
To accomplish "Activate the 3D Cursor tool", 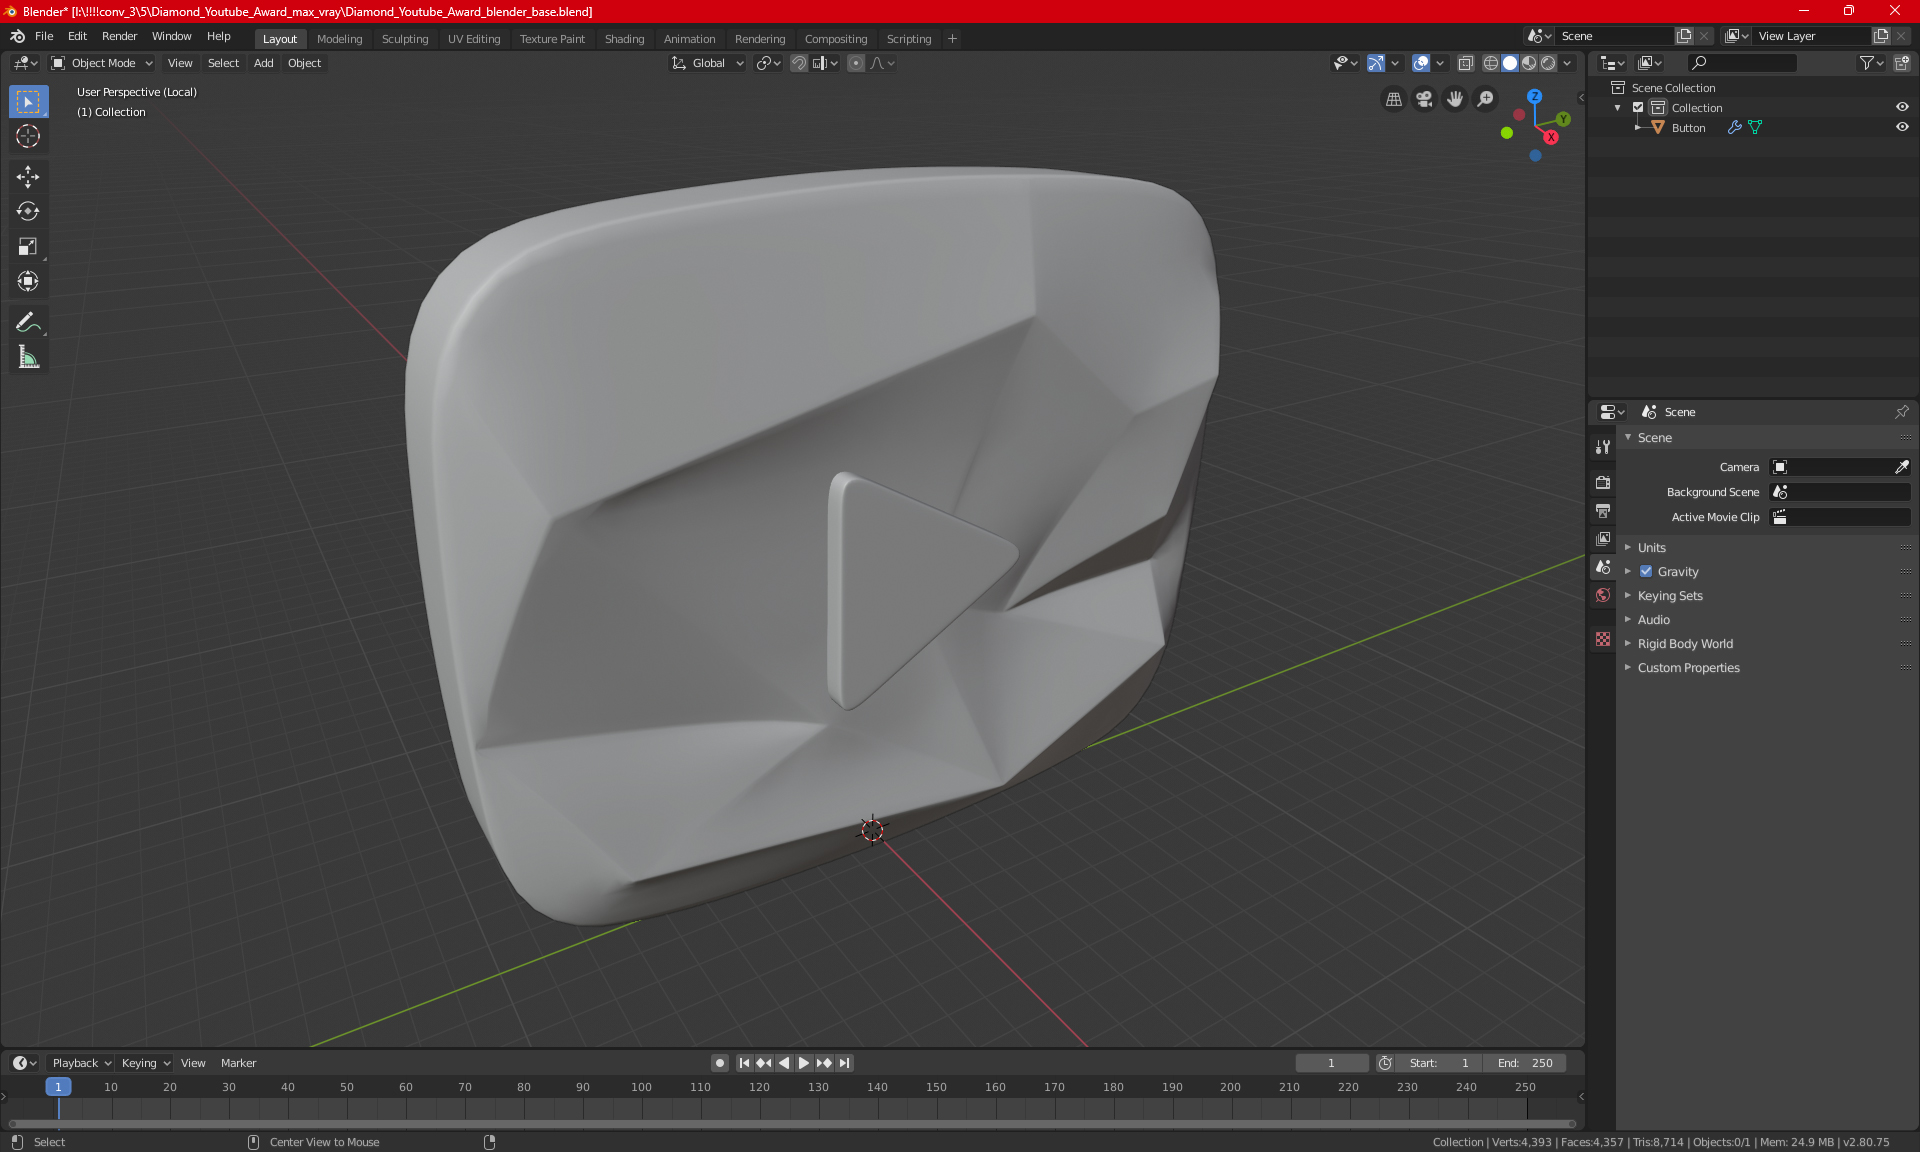I will 28,137.
